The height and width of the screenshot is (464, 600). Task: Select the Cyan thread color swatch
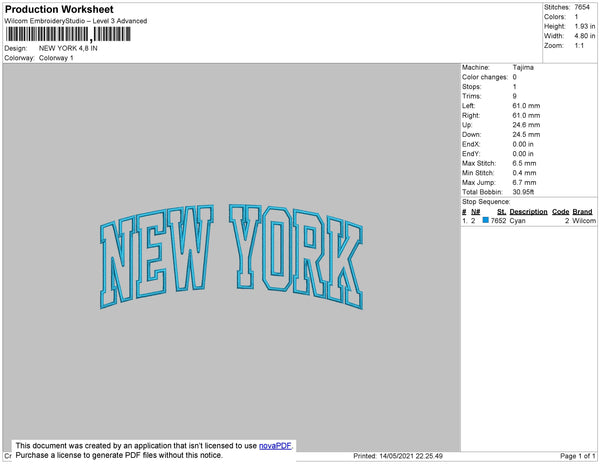coord(486,220)
